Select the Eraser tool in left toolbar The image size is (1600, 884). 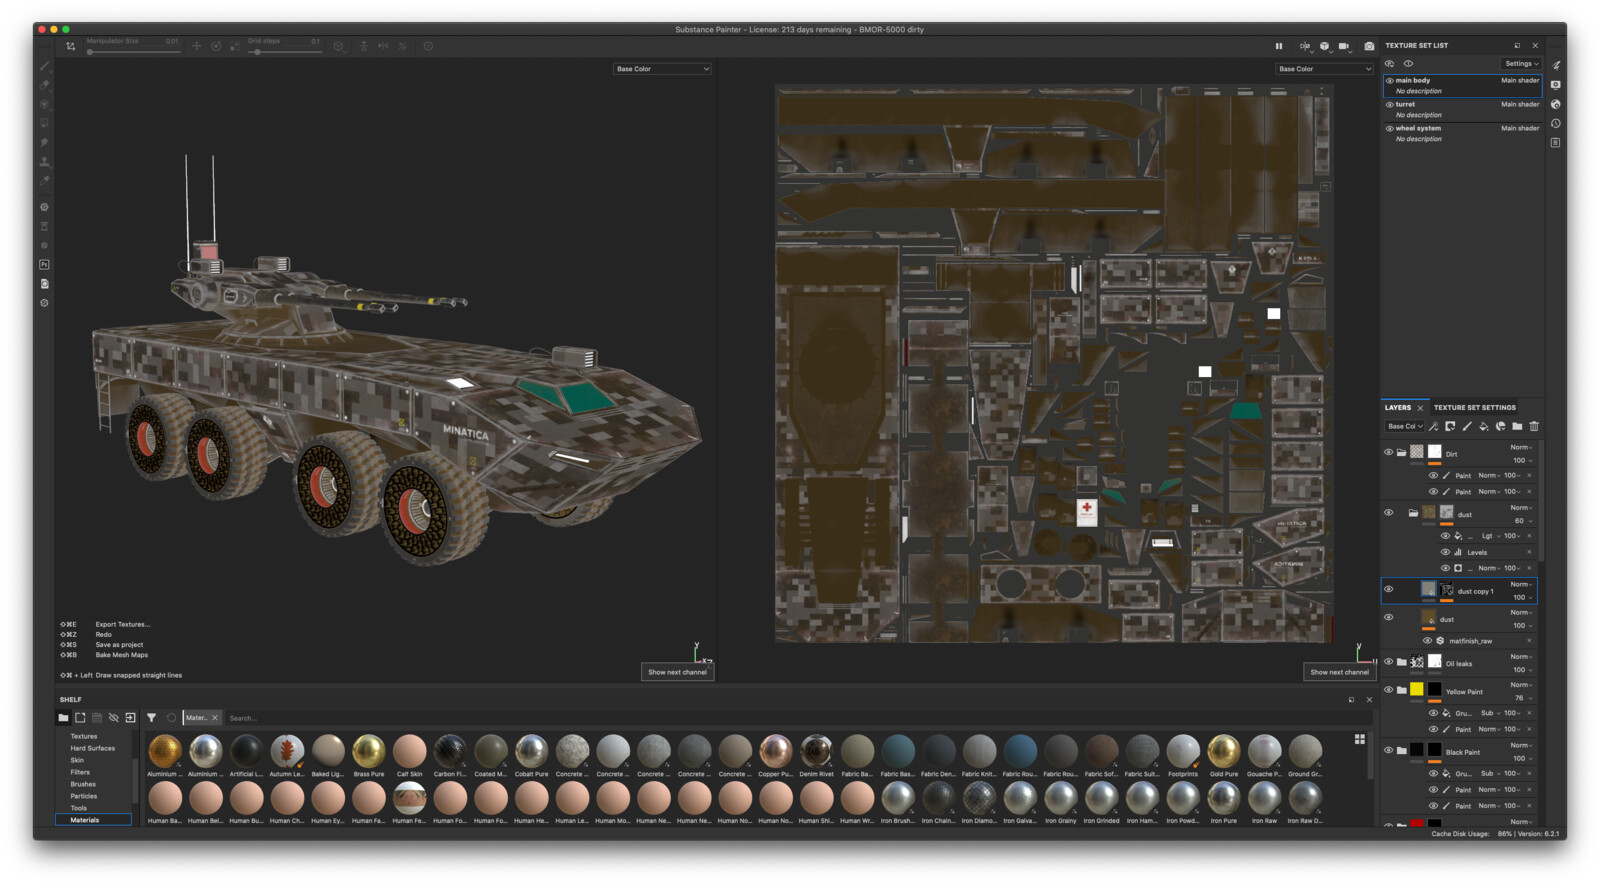44,85
